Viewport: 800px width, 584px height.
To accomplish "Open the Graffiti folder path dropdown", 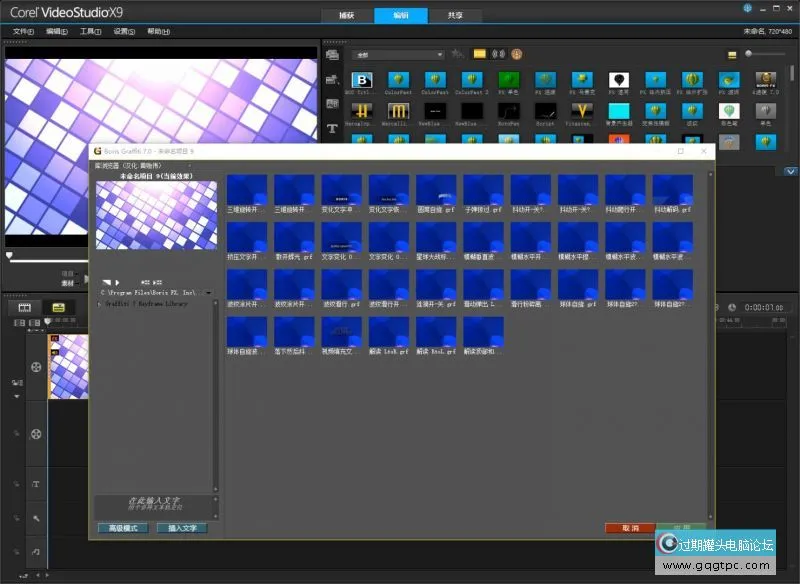I will (209, 293).
